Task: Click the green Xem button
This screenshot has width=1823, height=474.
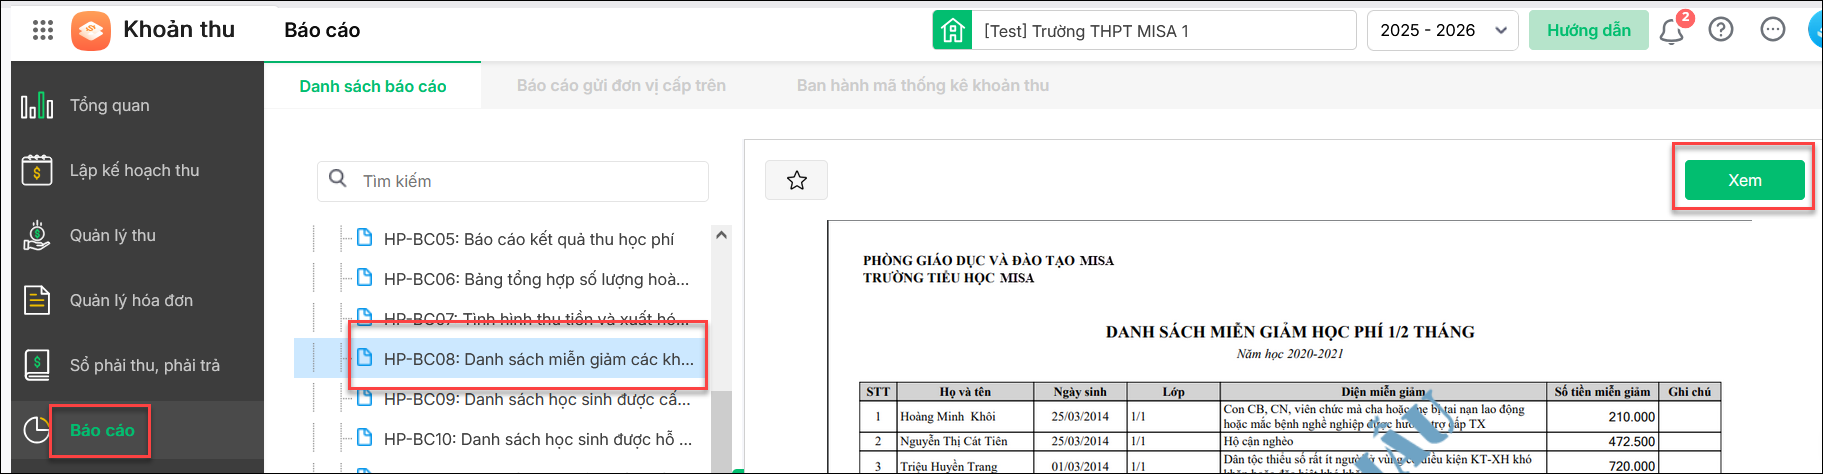Action: [1744, 180]
